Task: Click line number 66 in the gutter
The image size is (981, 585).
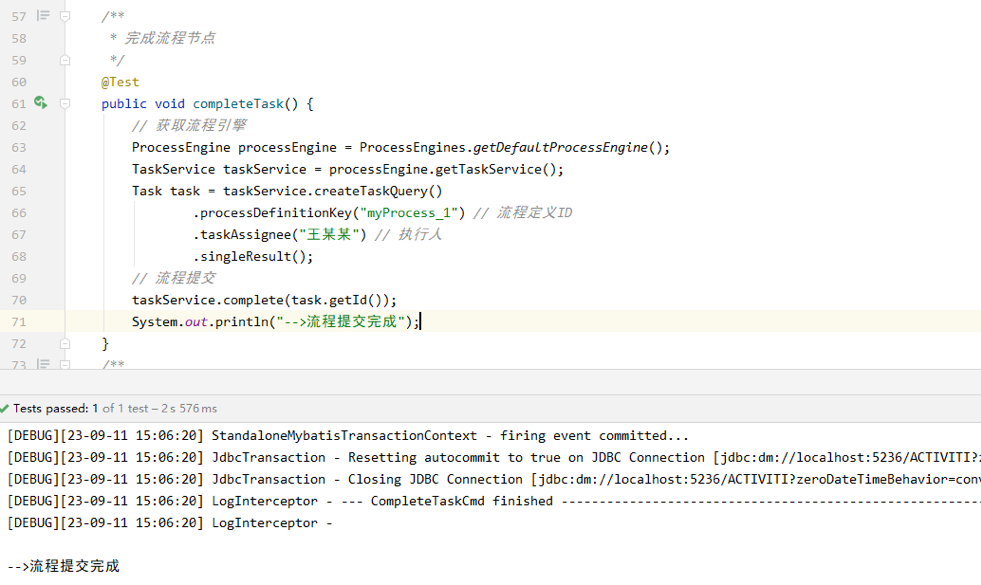Action: point(19,213)
